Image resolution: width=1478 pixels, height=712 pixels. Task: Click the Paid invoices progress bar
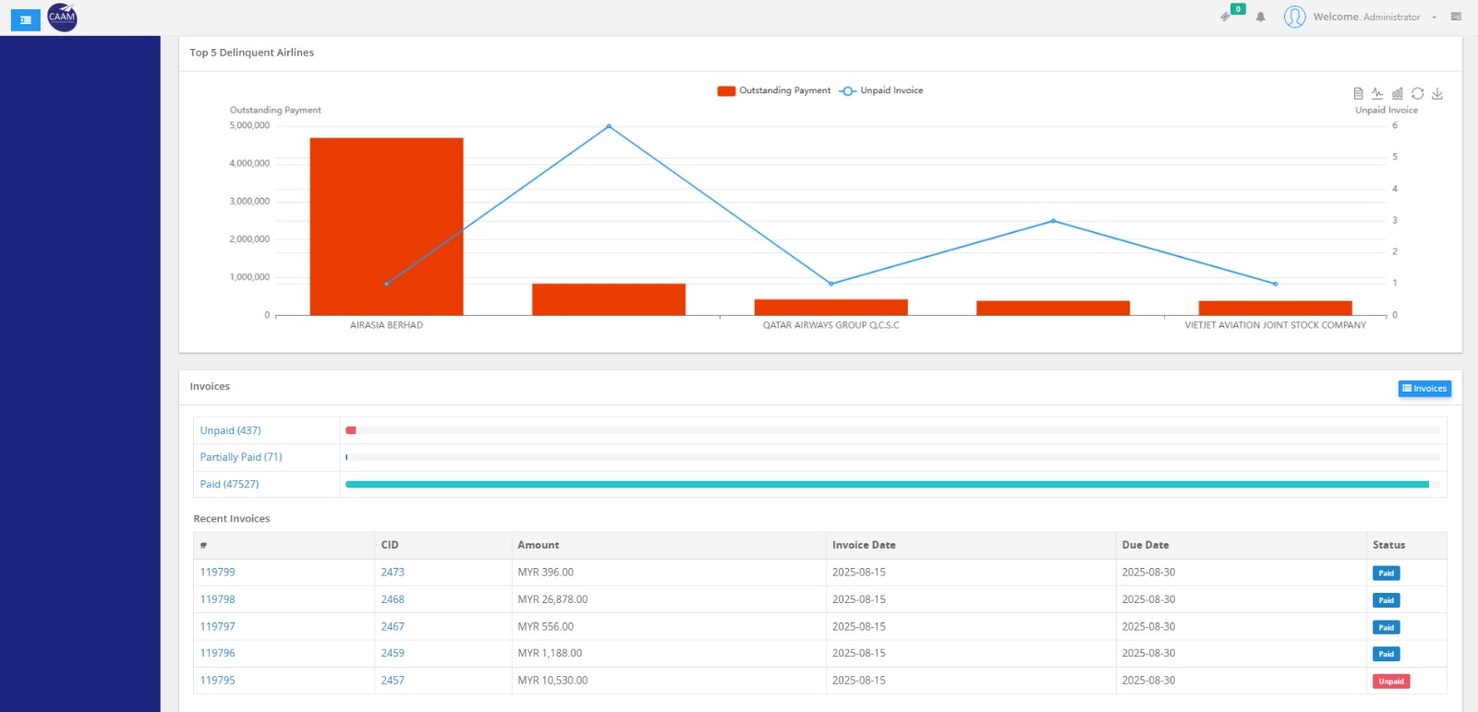point(886,484)
